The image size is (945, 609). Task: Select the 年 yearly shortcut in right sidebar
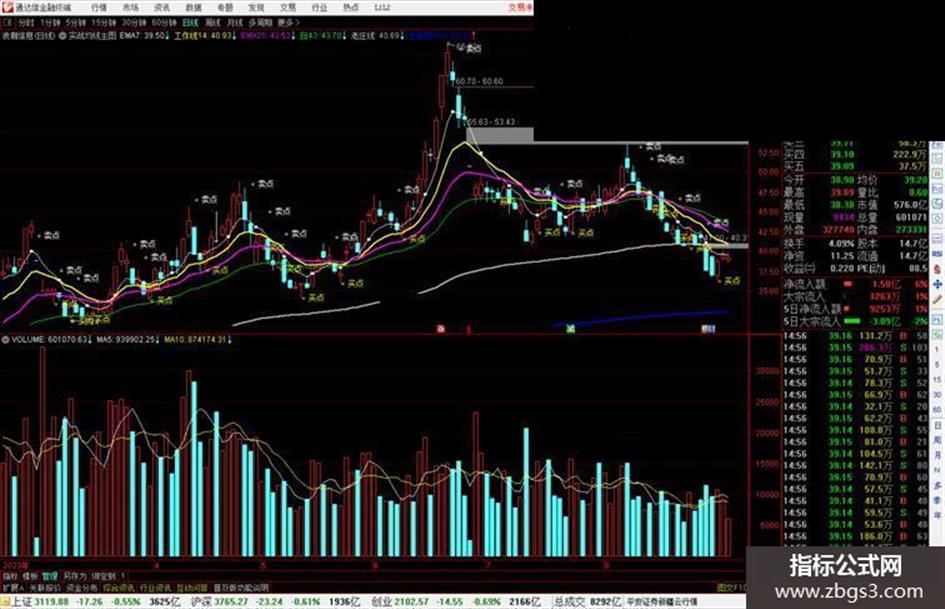[x=937, y=516]
